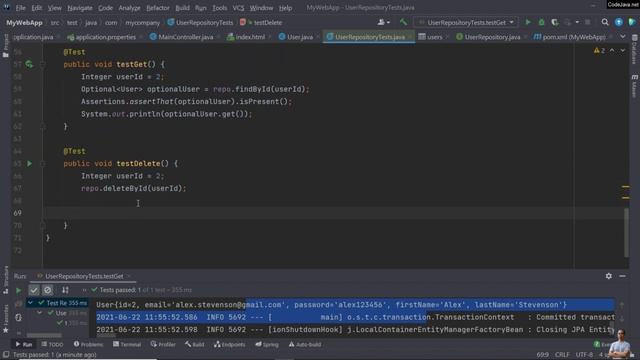
Task: Open the Project tool window stripe
Action: click(x=5, y=46)
